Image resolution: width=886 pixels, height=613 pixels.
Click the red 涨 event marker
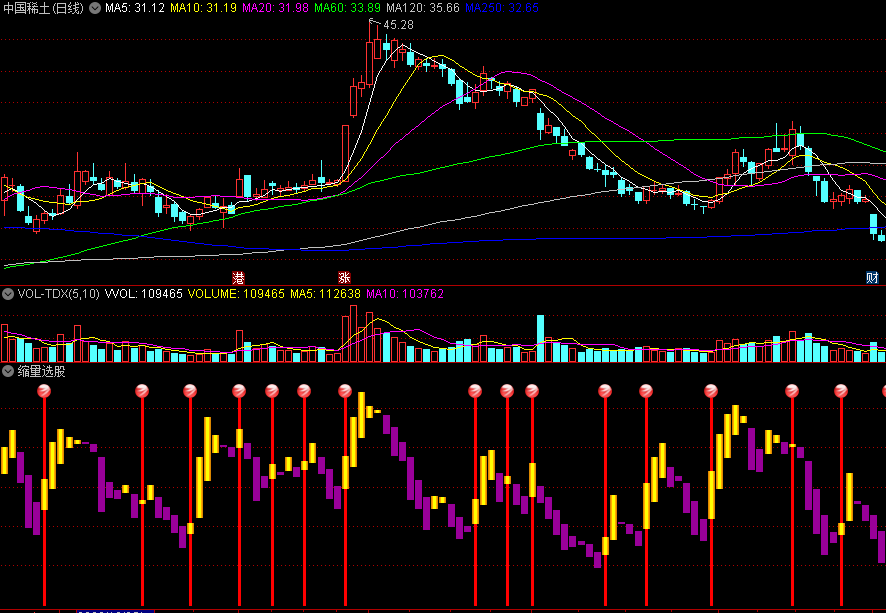(x=344, y=277)
